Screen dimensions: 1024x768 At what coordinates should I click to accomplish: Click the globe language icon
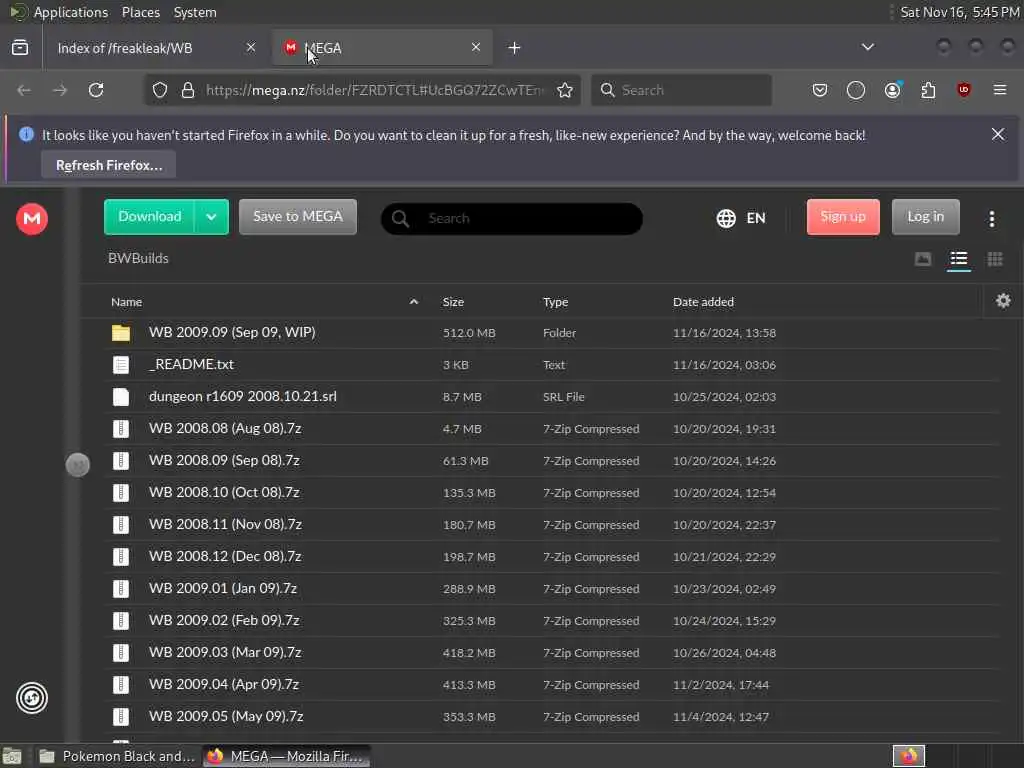coord(726,218)
